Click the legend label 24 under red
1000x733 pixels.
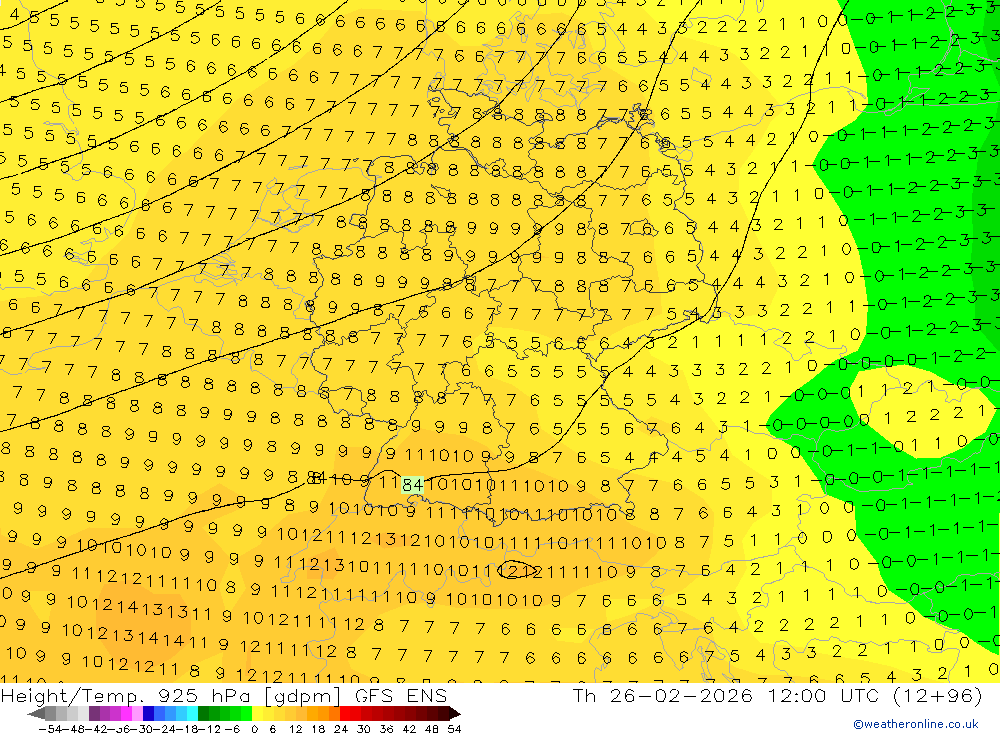tap(341, 729)
